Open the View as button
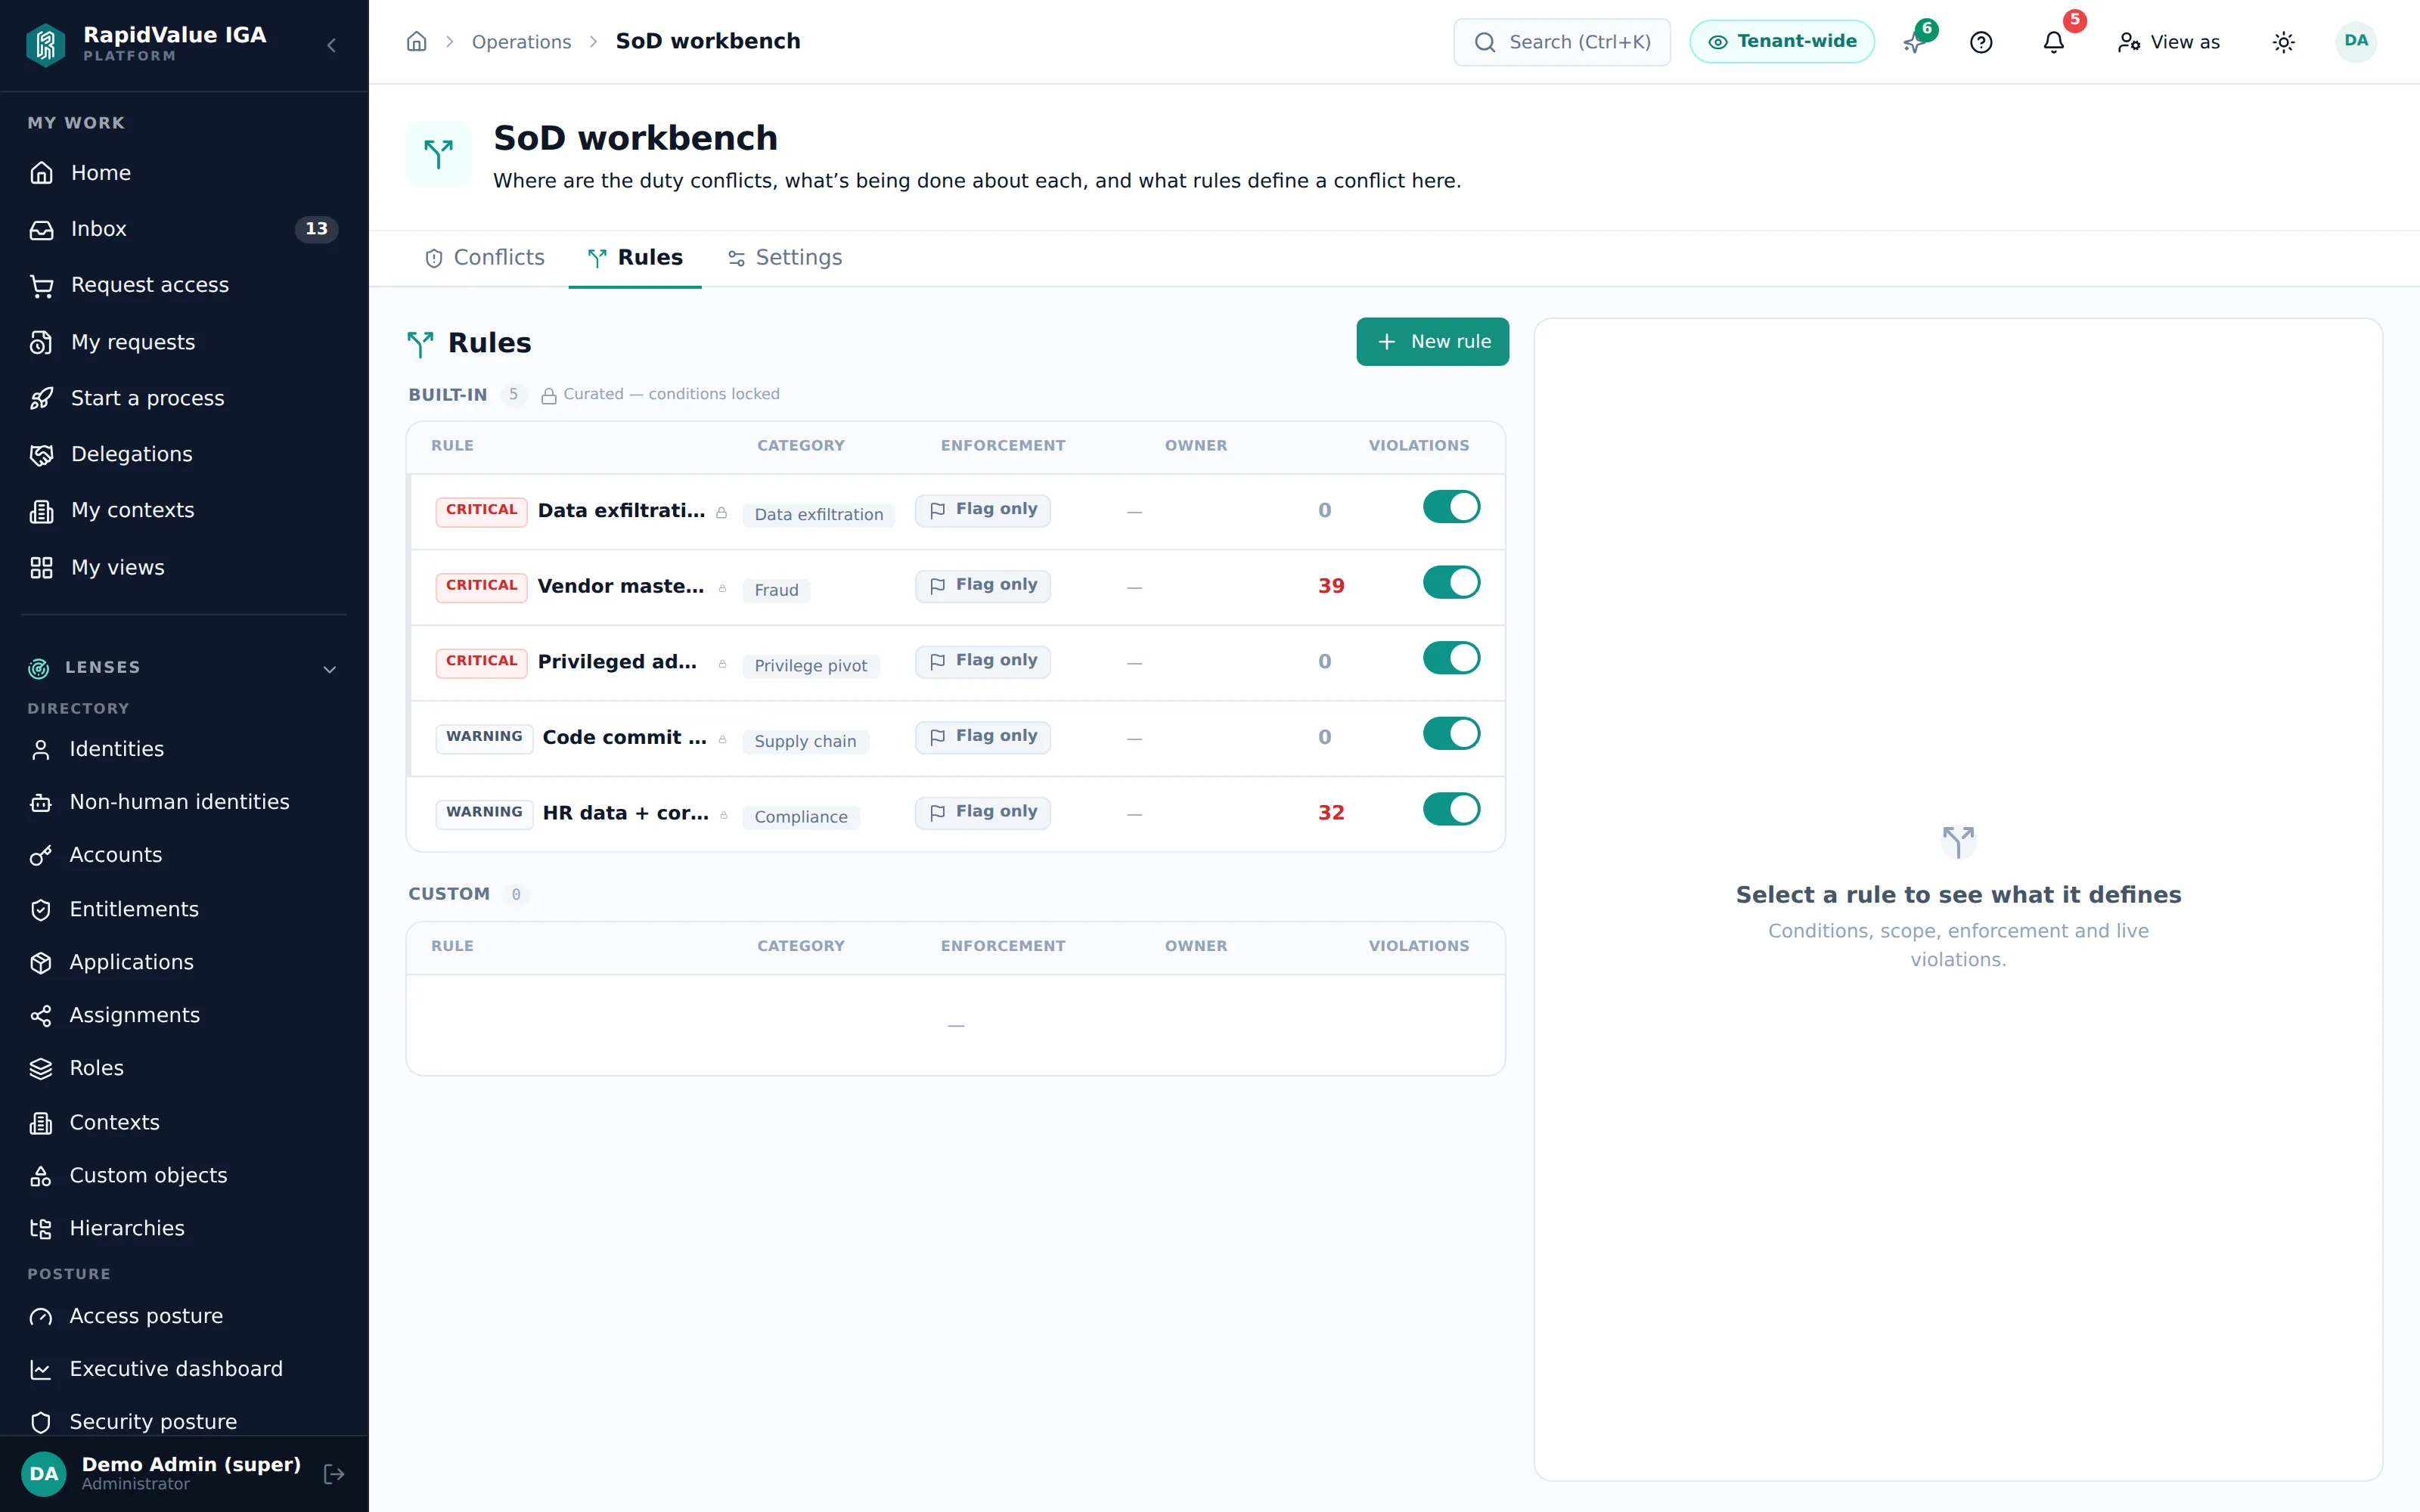Image resolution: width=2420 pixels, height=1512 pixels. [2168, 42]
